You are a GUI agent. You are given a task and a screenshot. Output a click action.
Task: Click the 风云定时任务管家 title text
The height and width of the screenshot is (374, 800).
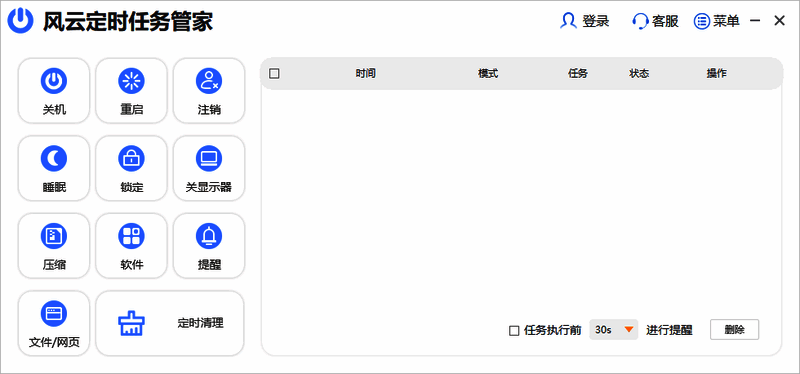coord(128,21)
